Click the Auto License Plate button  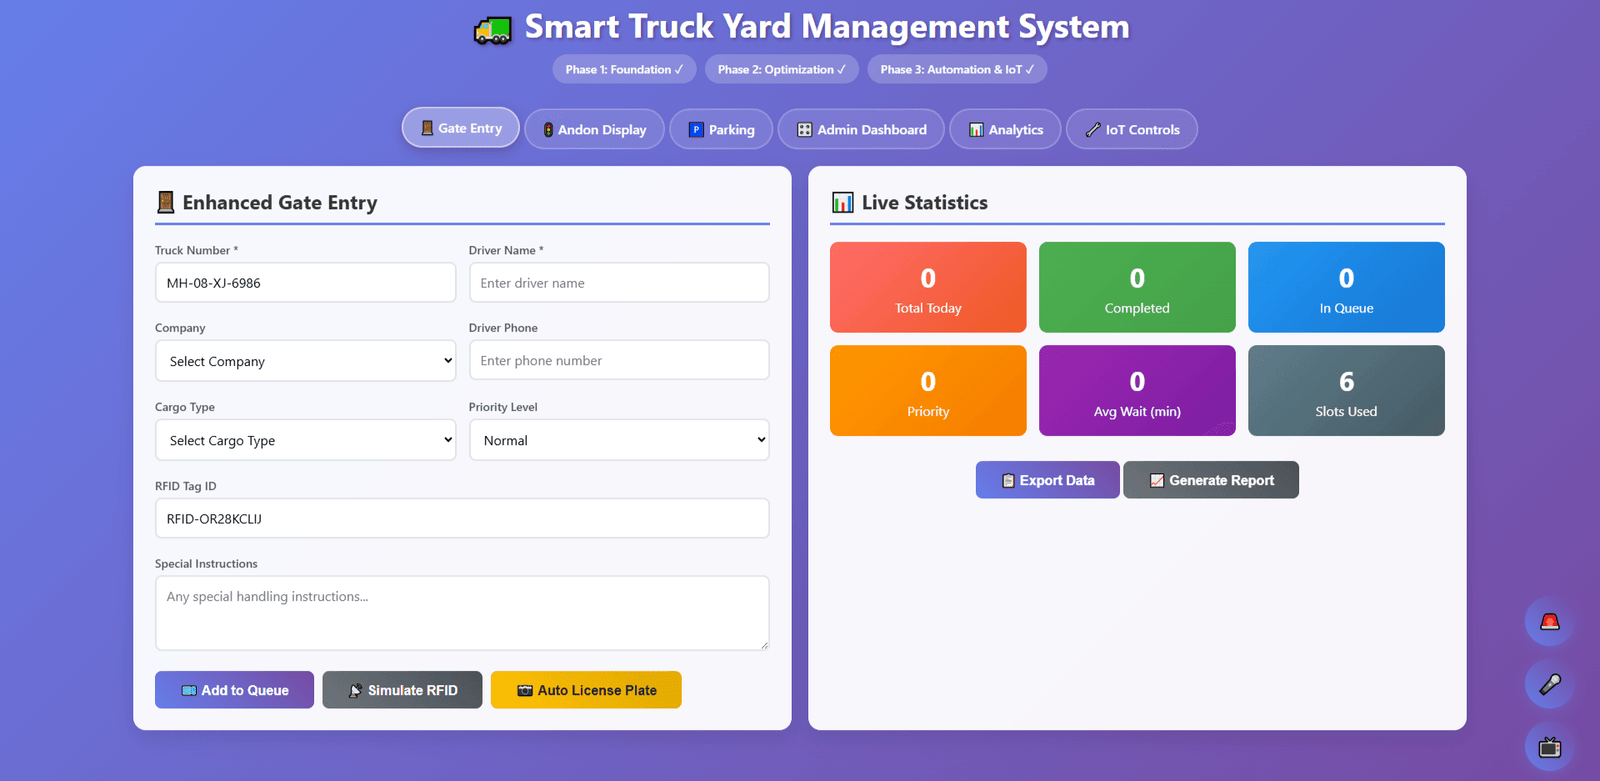[586, 690]
